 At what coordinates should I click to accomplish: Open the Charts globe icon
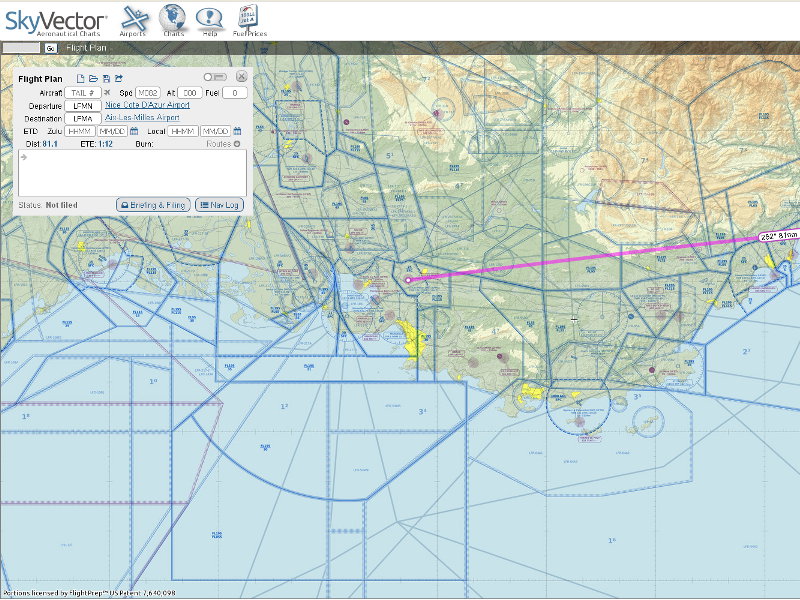click(173, 19)
